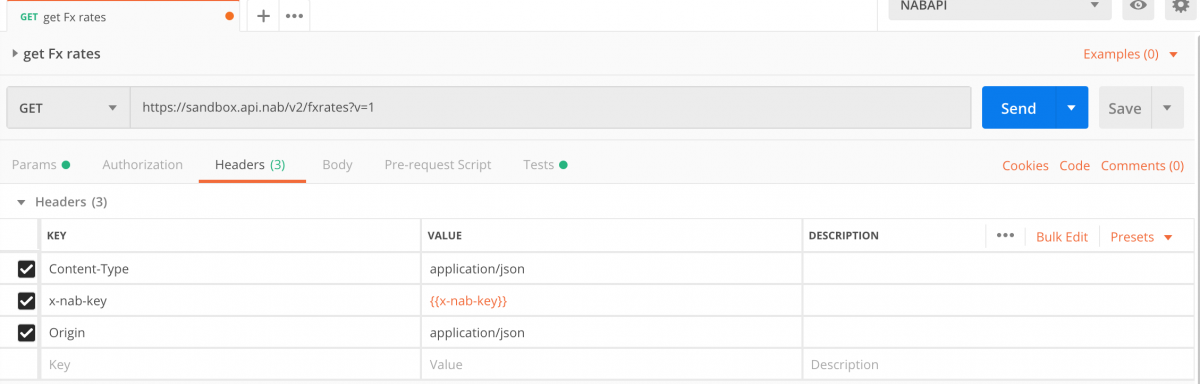
Task: Open a new request tab with plus icon
Action: (263, 16)
